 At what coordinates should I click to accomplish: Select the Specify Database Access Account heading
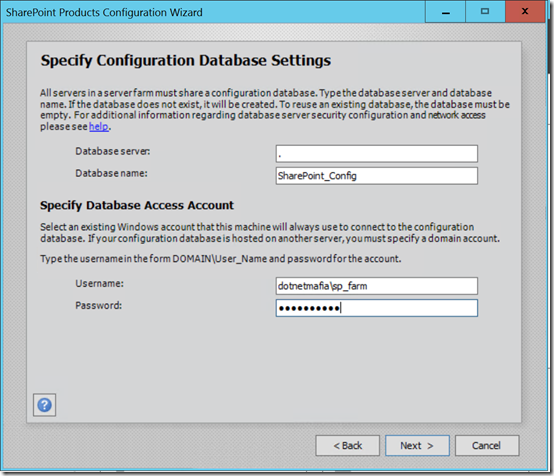pyautogui.click(x=137, y=205)
